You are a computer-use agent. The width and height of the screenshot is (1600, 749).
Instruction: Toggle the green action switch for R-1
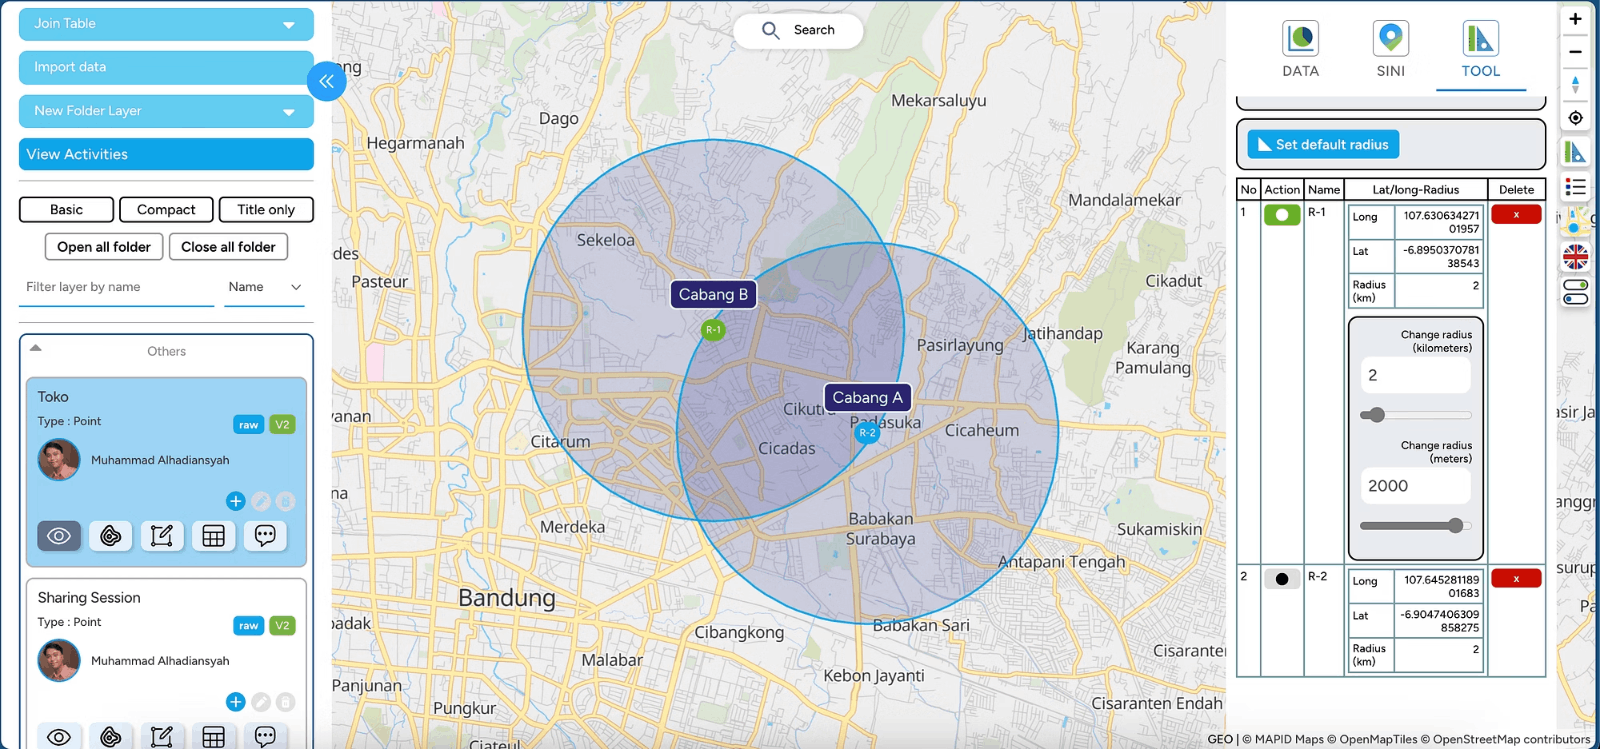tap(1281, 215)
